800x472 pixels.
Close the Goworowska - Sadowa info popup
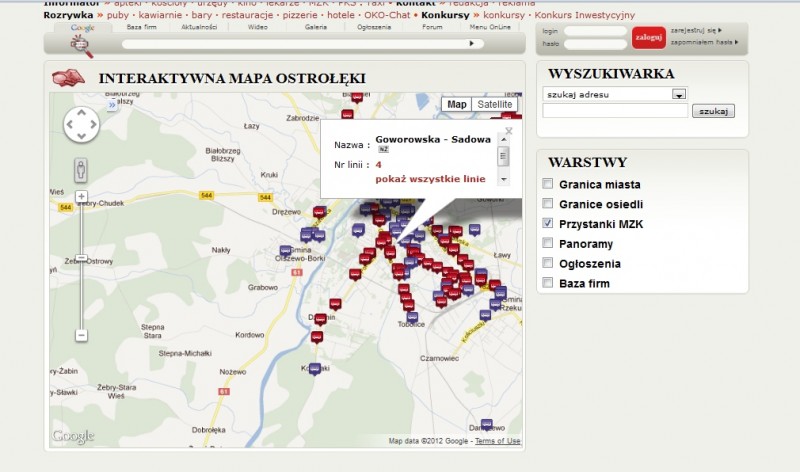[x=509, y=131]
